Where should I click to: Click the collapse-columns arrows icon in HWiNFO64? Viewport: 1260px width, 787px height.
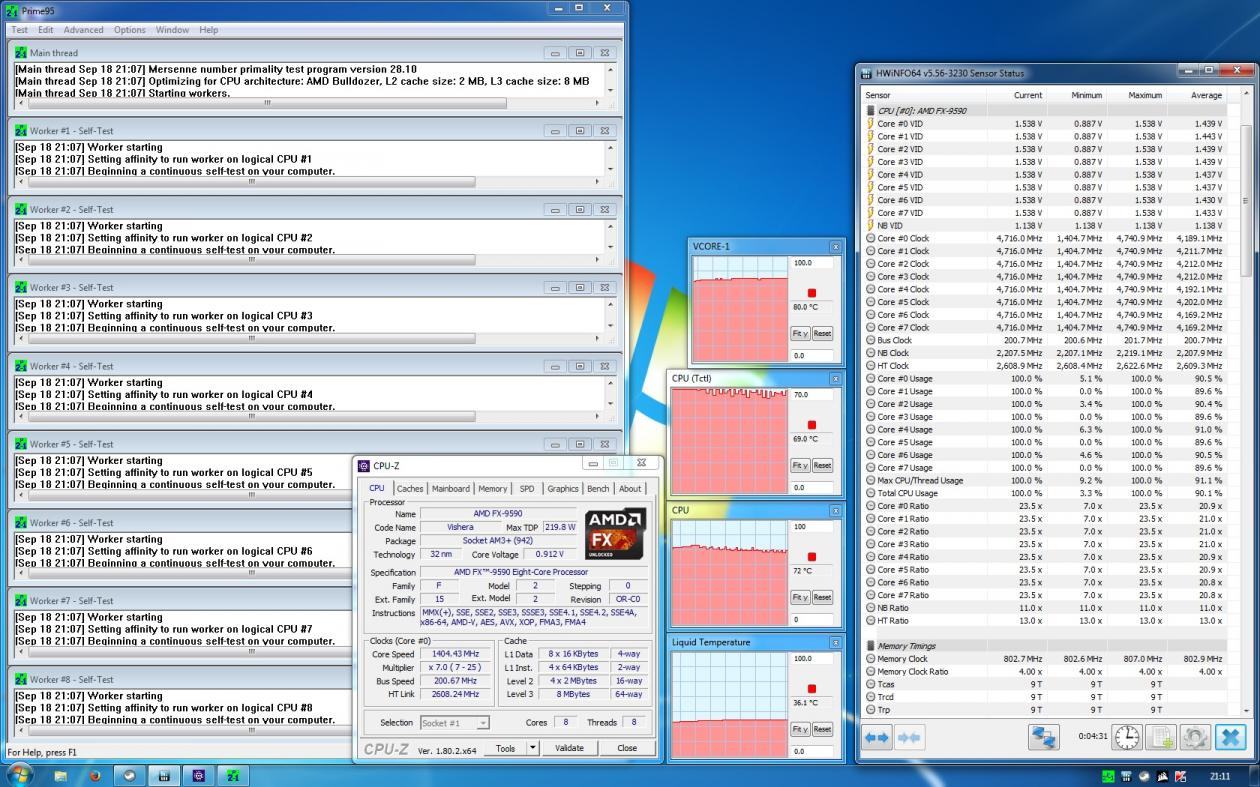909,738
